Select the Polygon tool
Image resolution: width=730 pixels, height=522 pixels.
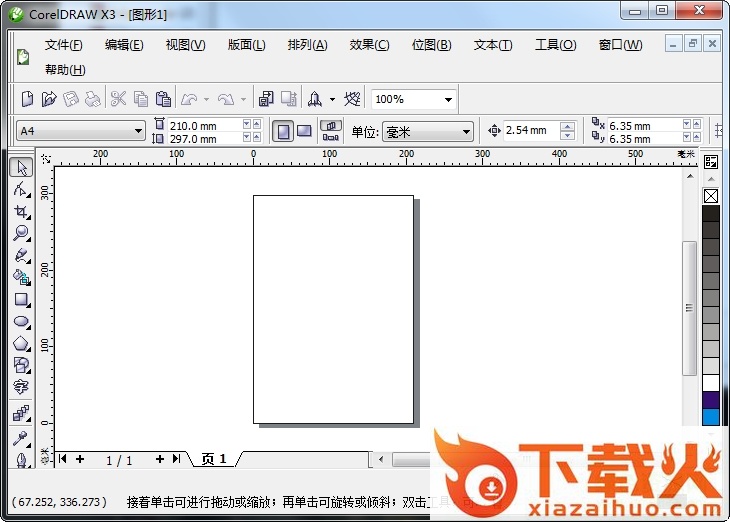click(x=21, y=344)
